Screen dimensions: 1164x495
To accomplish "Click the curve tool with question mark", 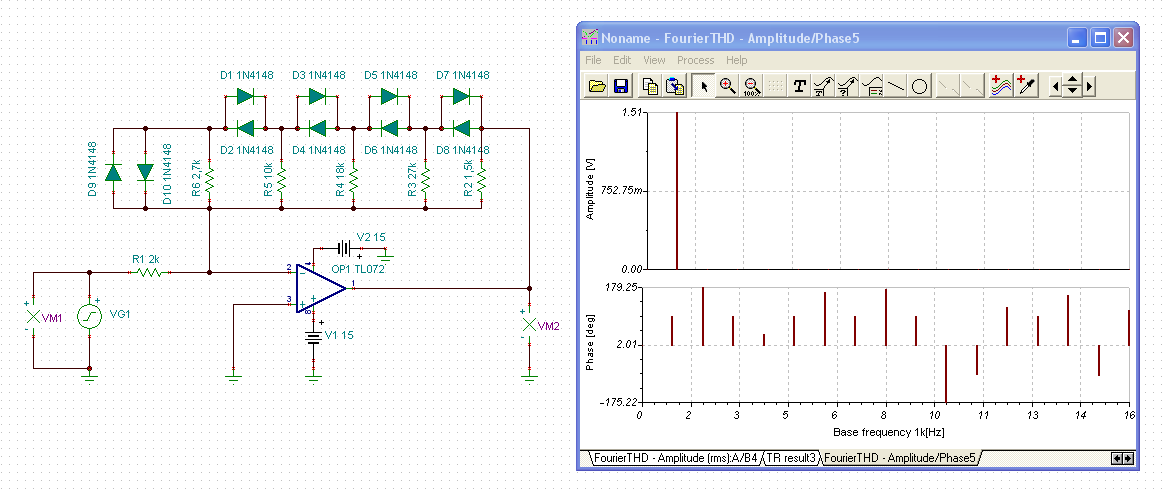I will pos(847,87).
